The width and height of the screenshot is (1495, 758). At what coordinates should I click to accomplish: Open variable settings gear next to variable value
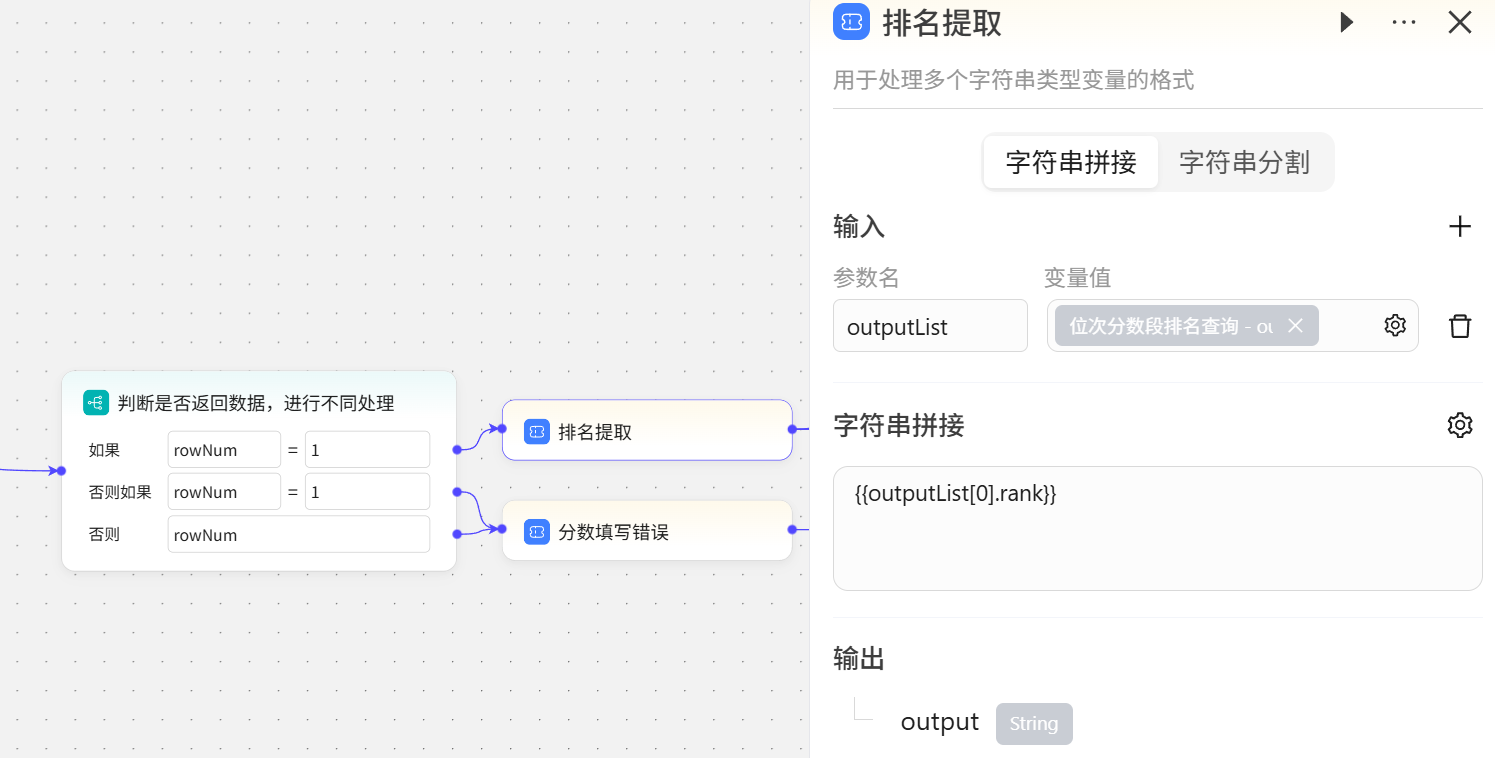(x=1395, y=325)
